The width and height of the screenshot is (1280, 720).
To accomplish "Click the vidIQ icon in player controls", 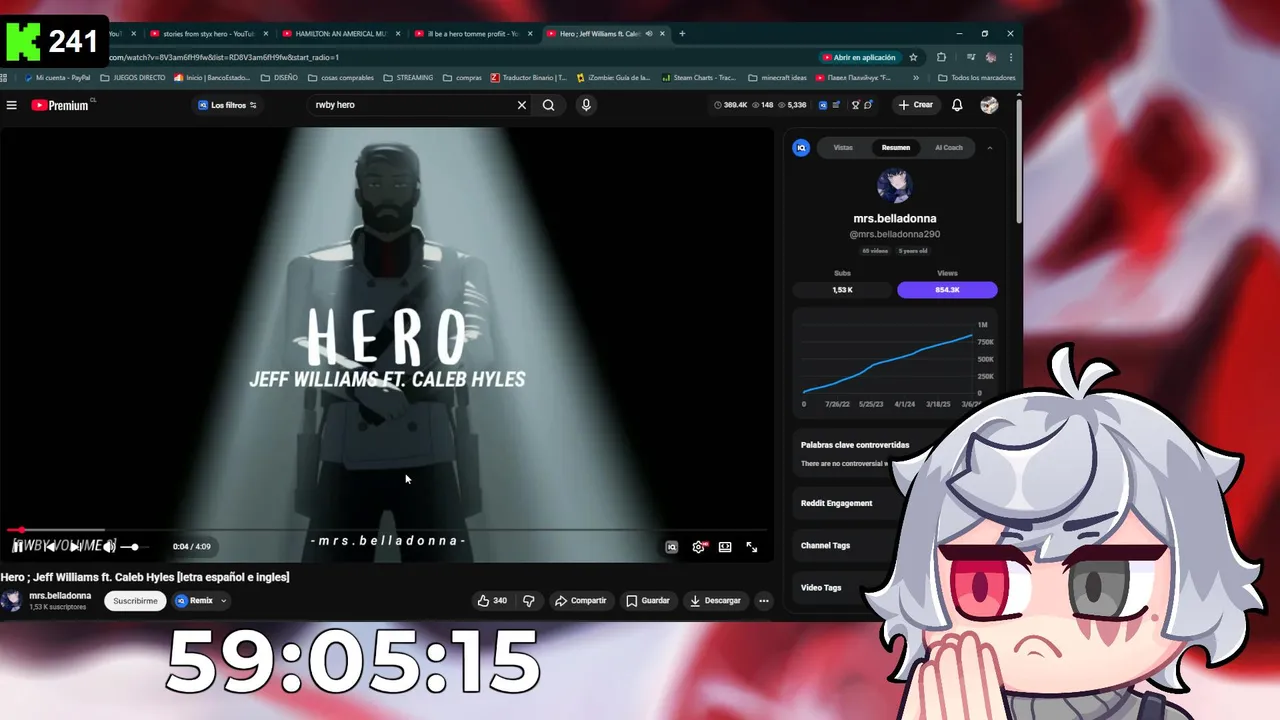I will coord(671,547).
